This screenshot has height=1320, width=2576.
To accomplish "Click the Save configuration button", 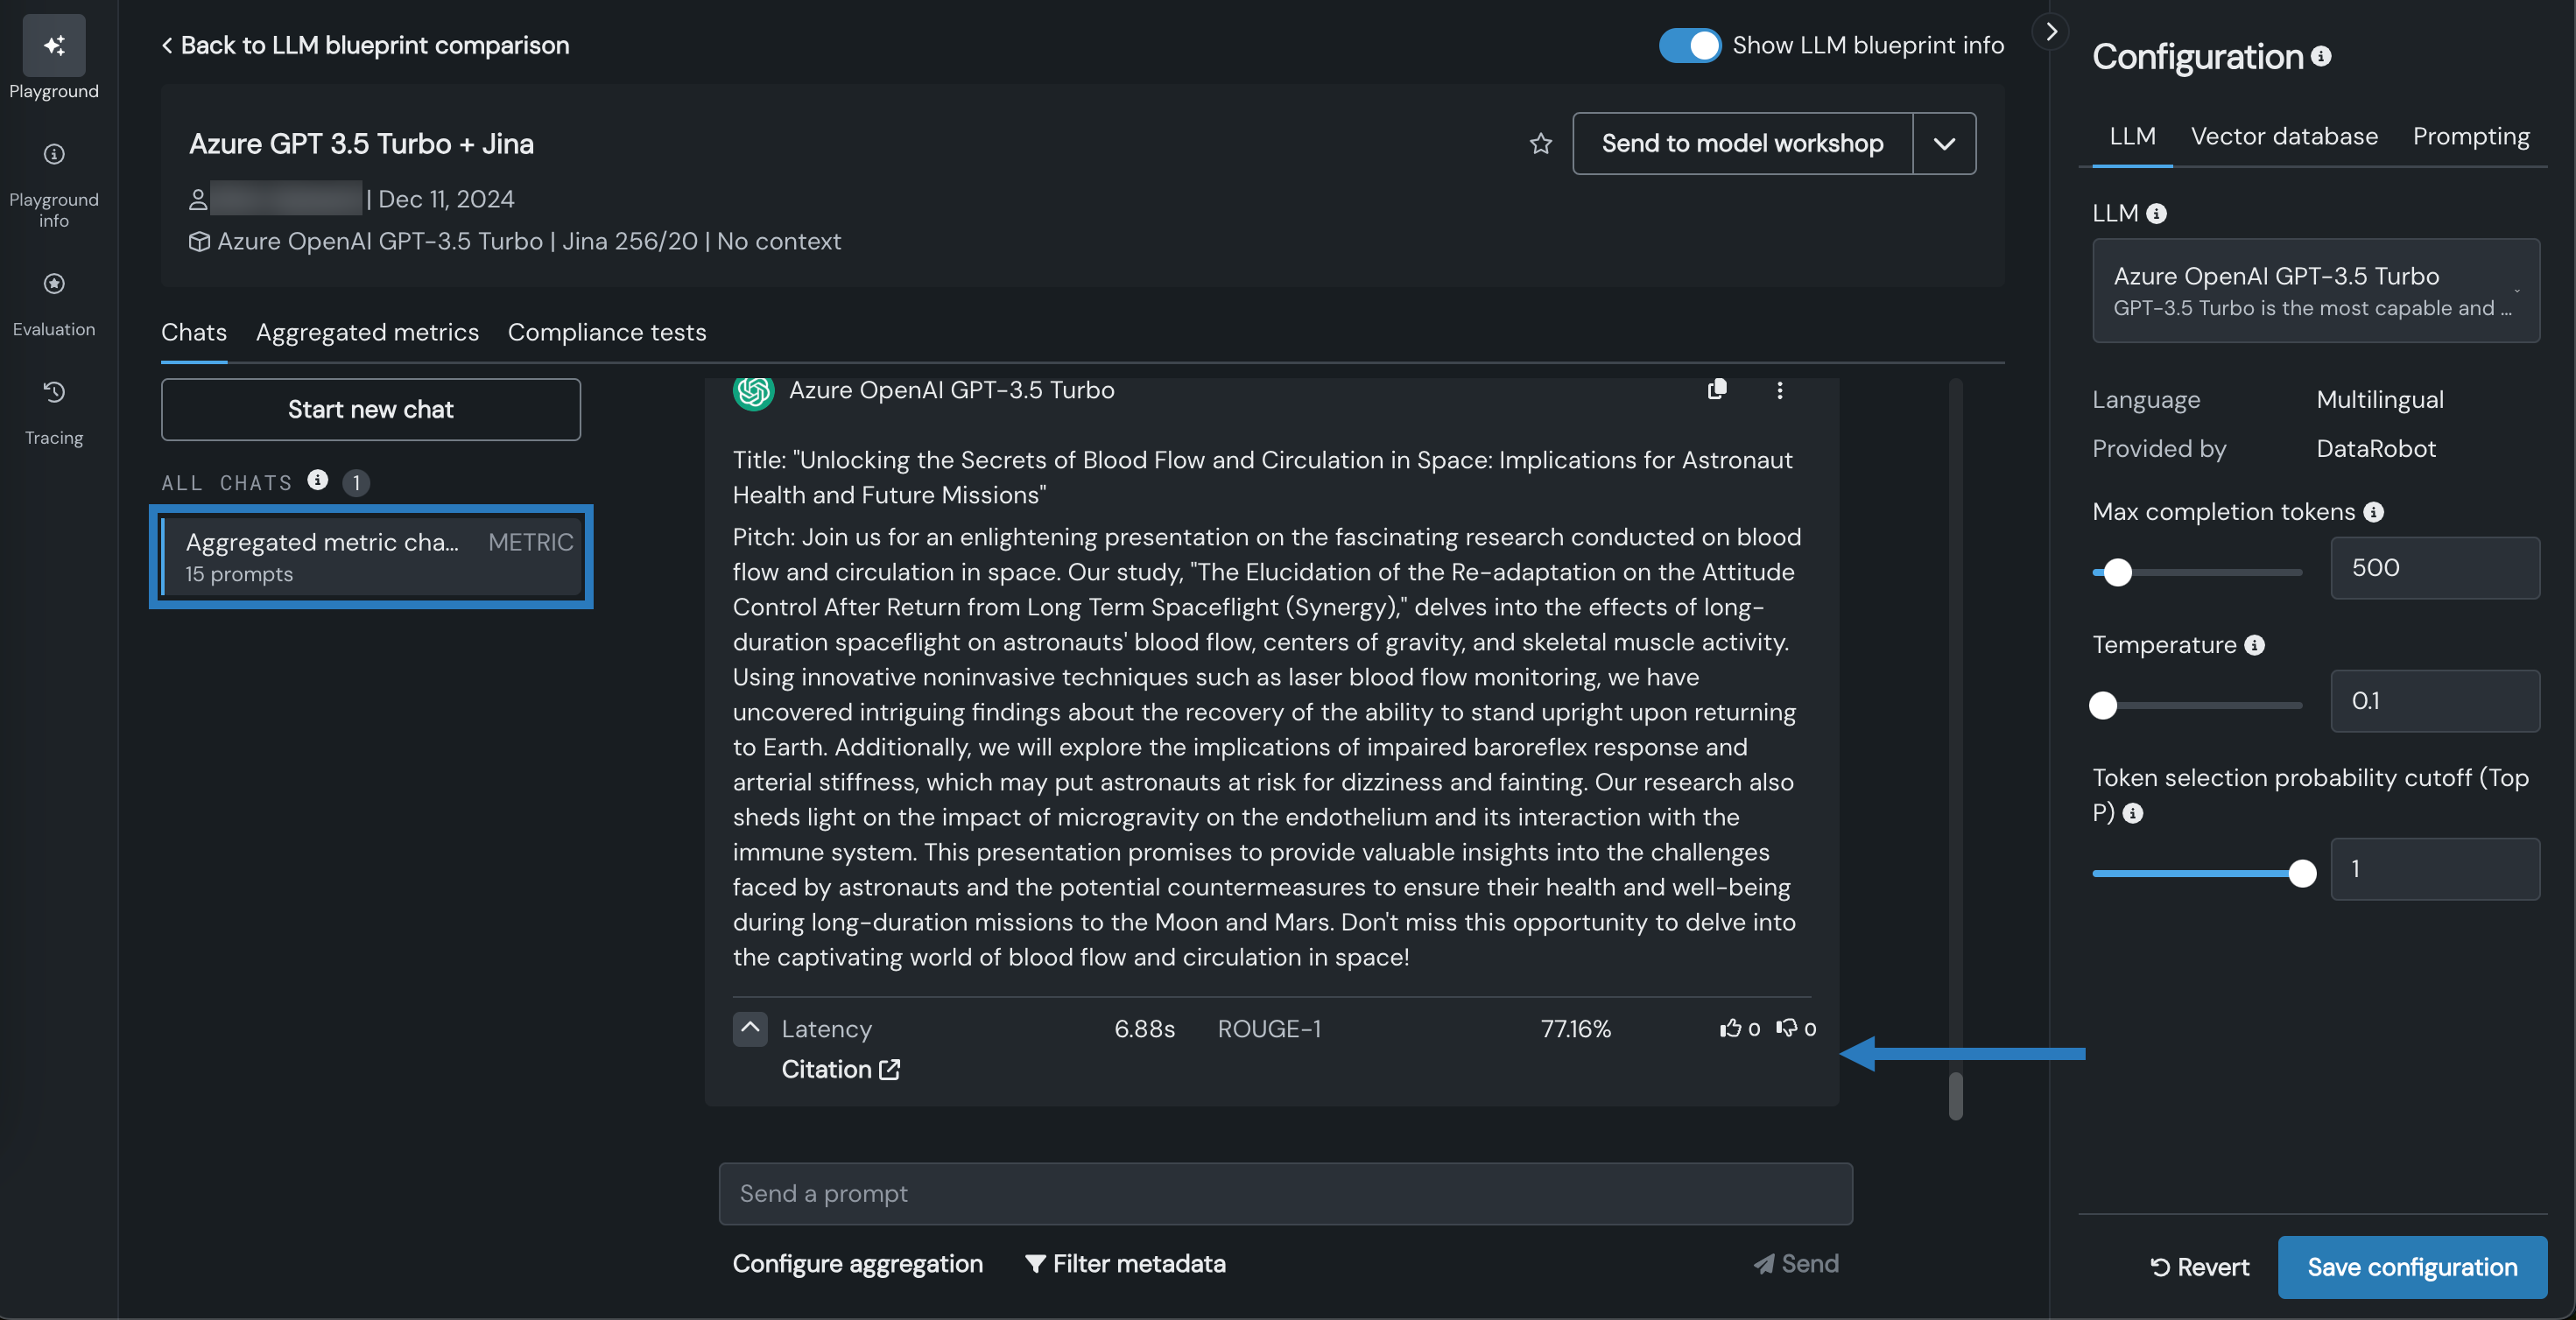I will pos(2411,1267).
